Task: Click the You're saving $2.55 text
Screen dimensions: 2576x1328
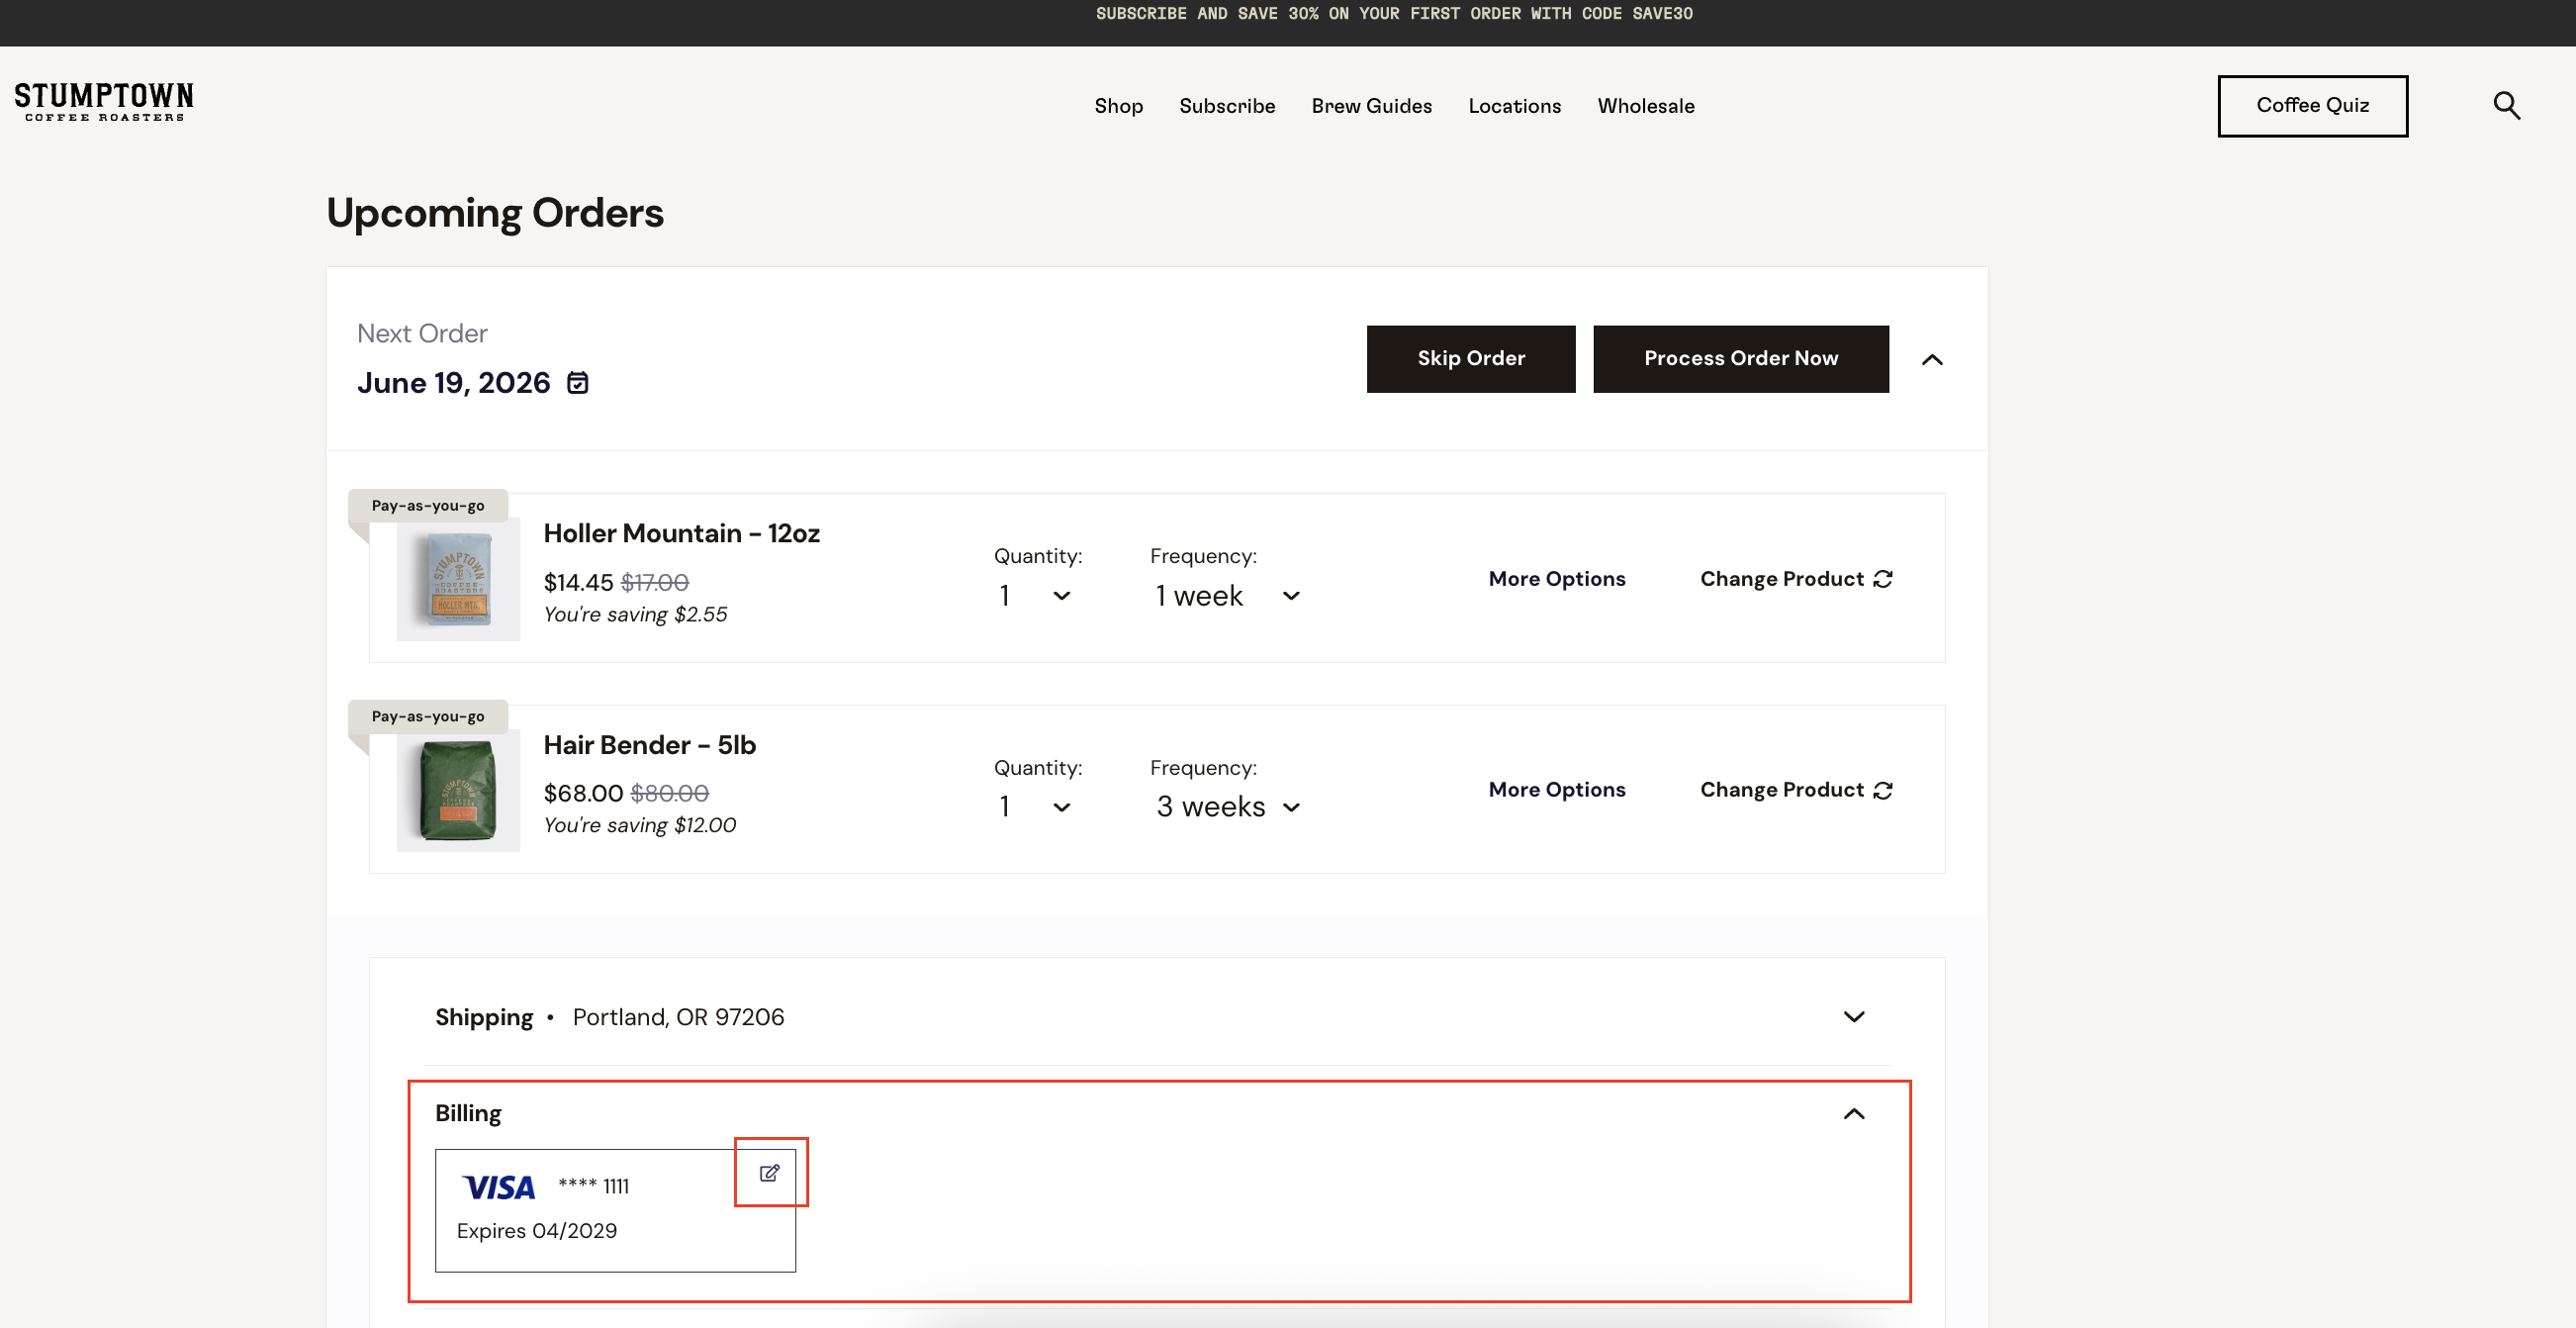Action: pyautogui.click(x=635, y=614)
